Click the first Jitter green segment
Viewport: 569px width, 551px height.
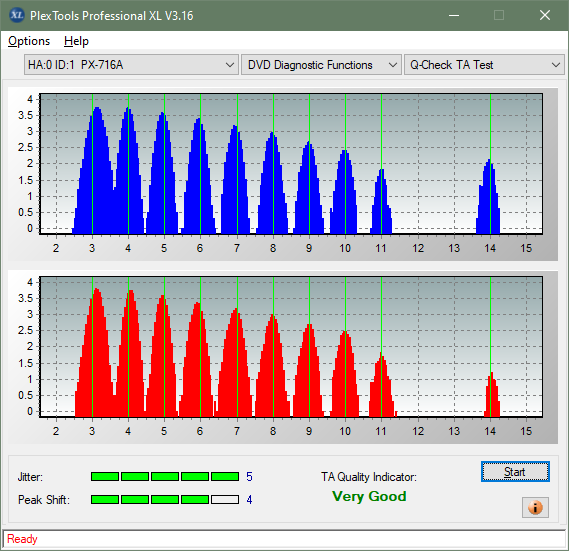click(105, 477)
